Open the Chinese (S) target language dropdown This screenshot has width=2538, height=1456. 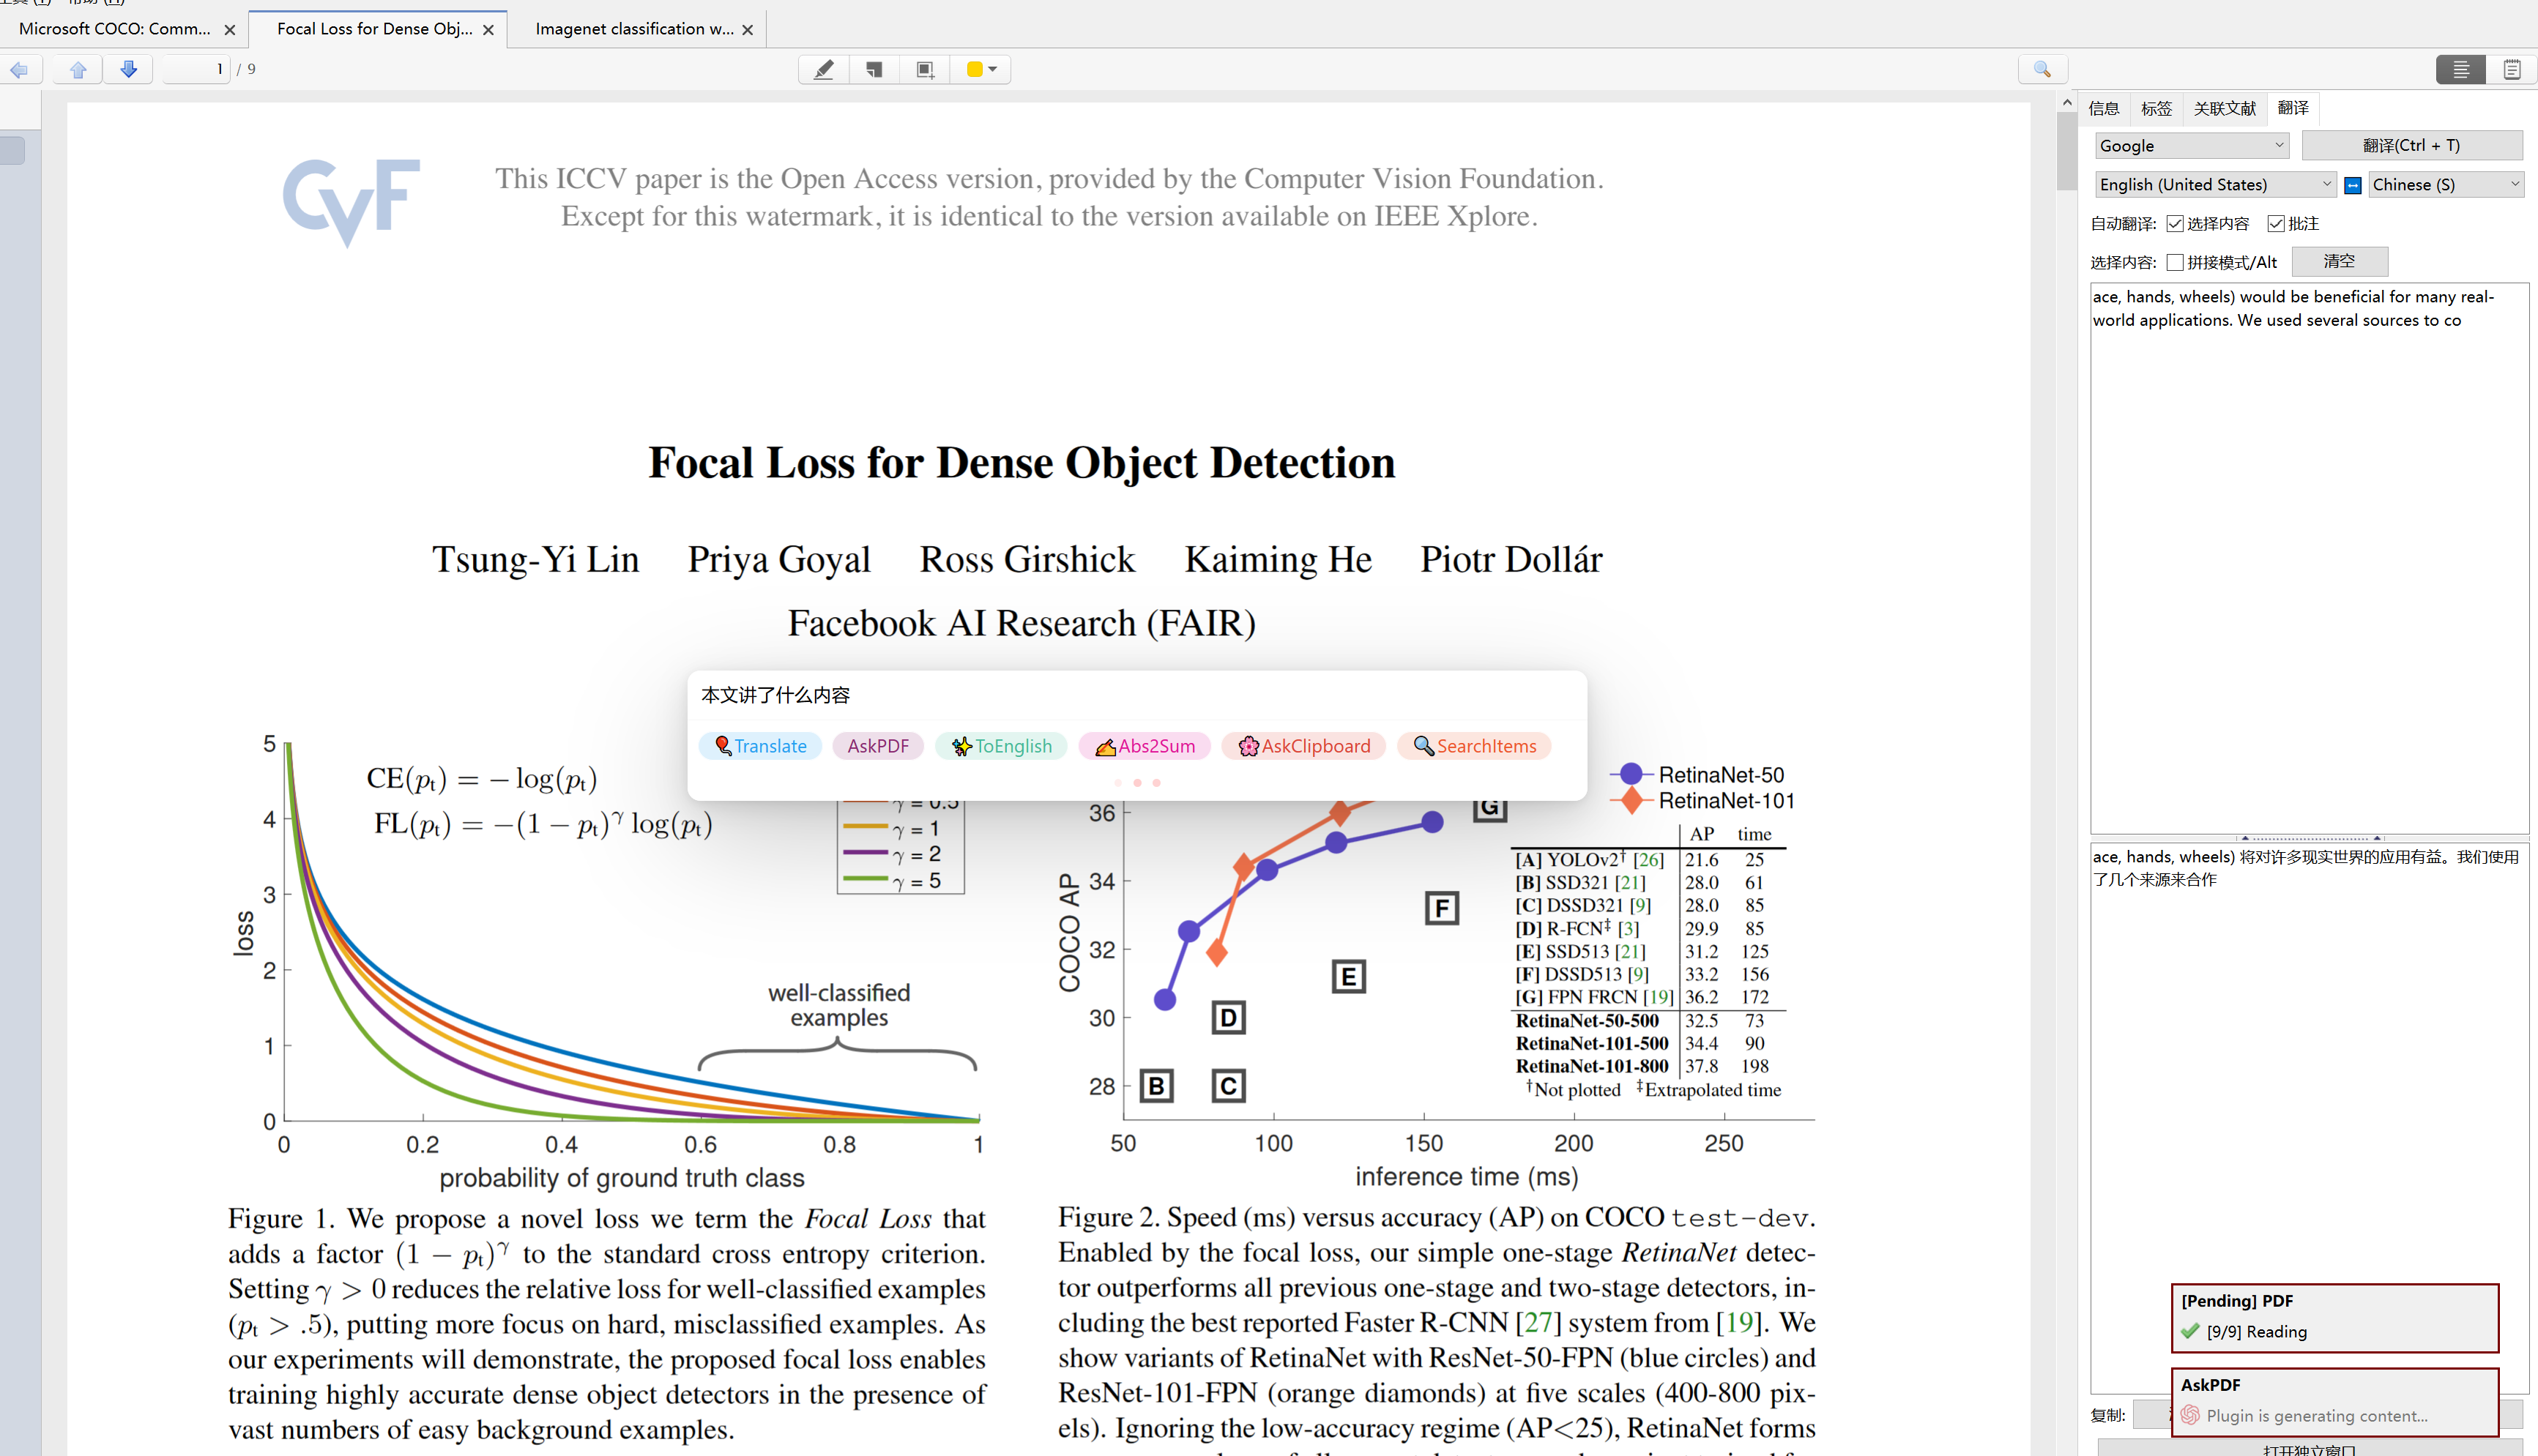(2445, 185)
